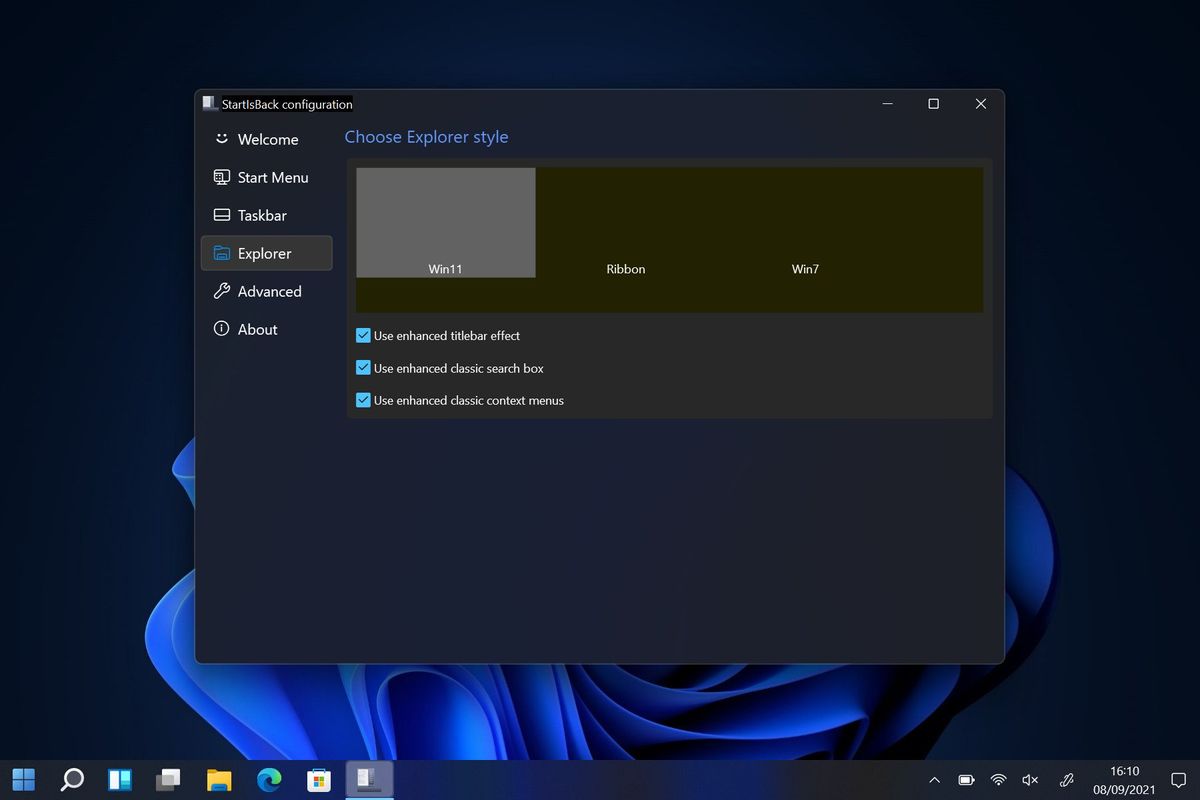This screenshot has width=1200, height=800.
Task: Open the Windows Start menu
Action: (x=23, y=778)
